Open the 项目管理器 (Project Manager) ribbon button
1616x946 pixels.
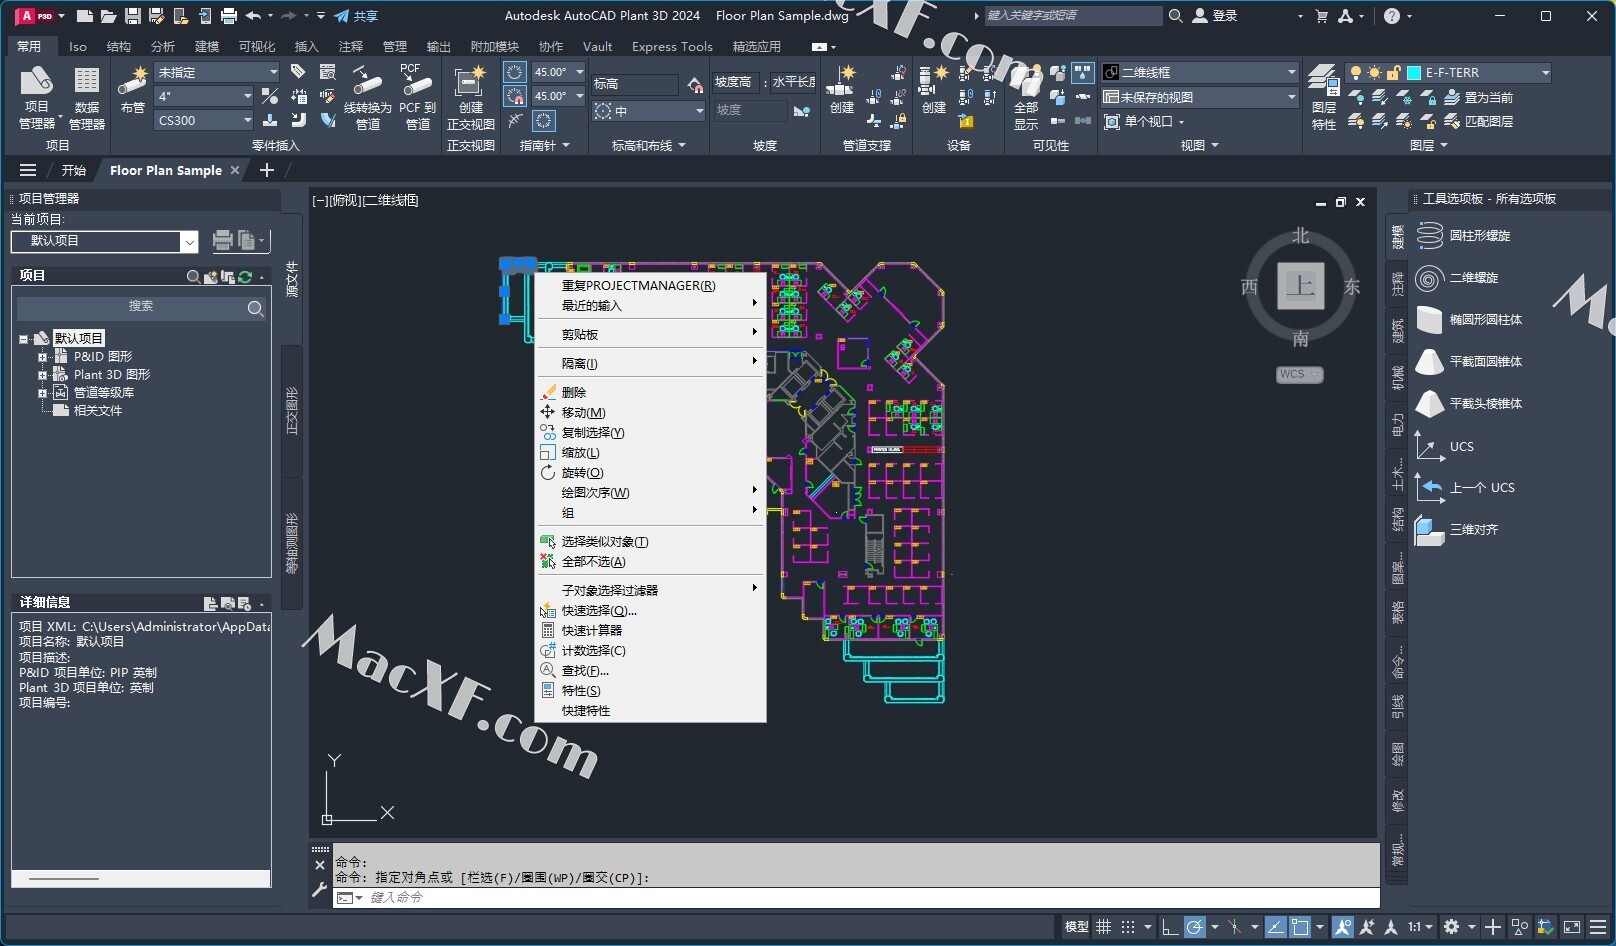(37, 97)
